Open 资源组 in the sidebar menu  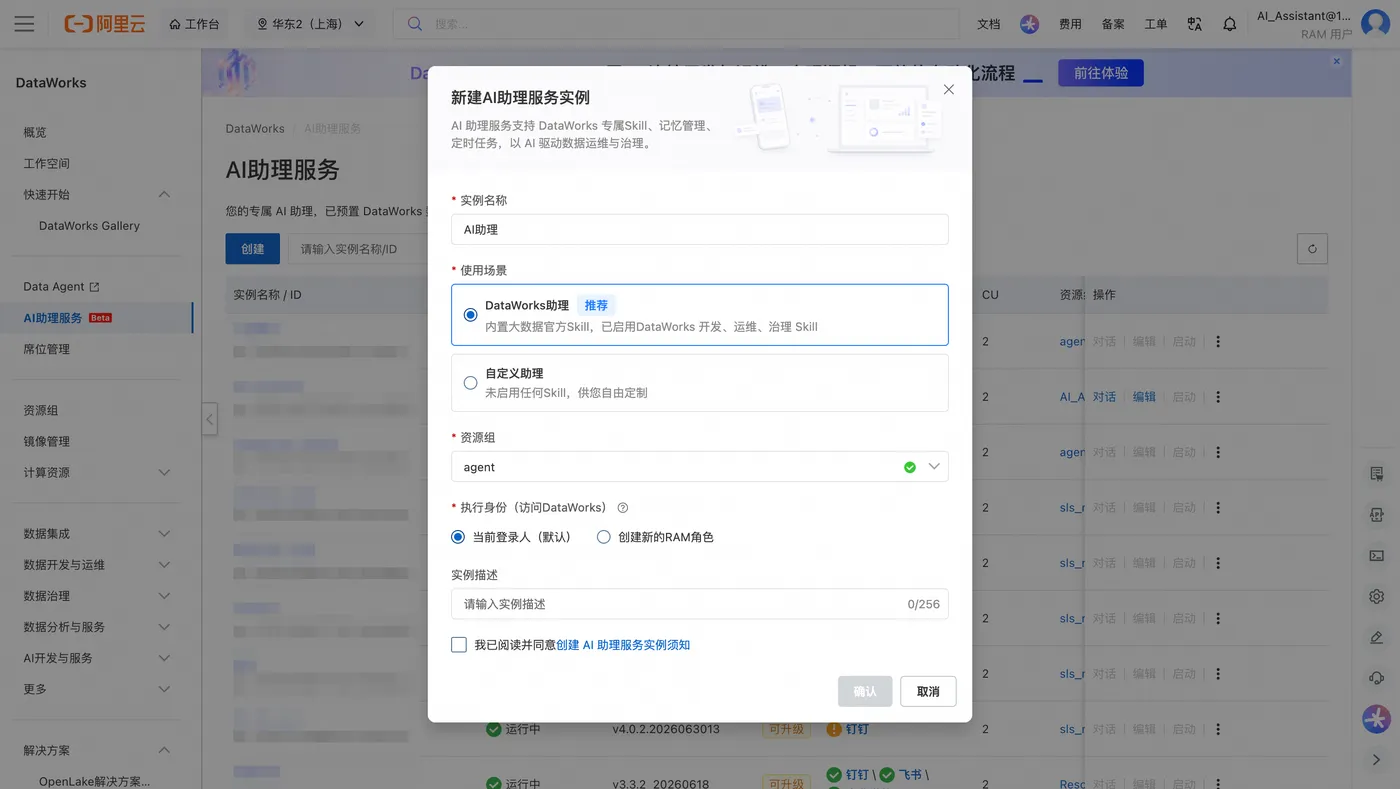click(41, 410)
